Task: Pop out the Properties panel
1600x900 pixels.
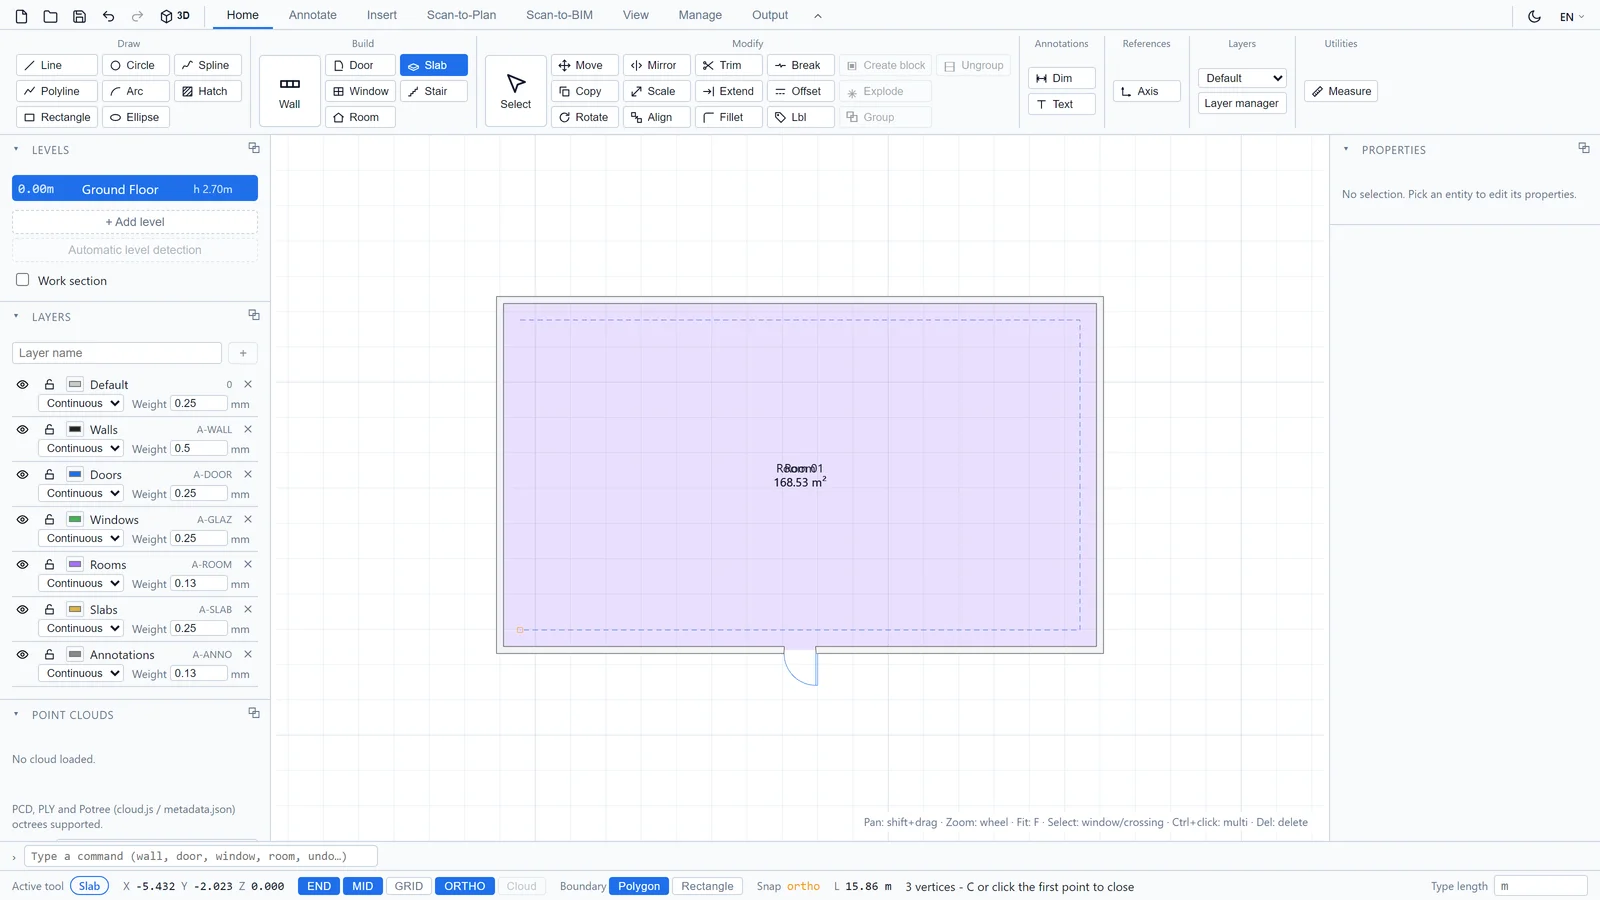Action: (x=1584, y=148)
